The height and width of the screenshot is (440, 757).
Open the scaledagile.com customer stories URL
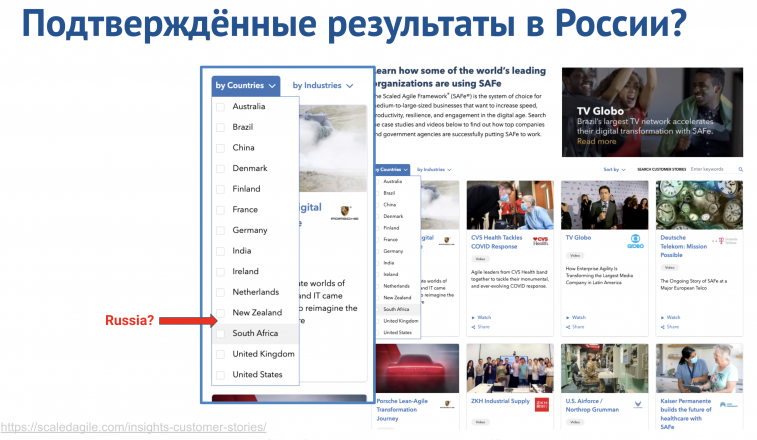click(133, 427)
